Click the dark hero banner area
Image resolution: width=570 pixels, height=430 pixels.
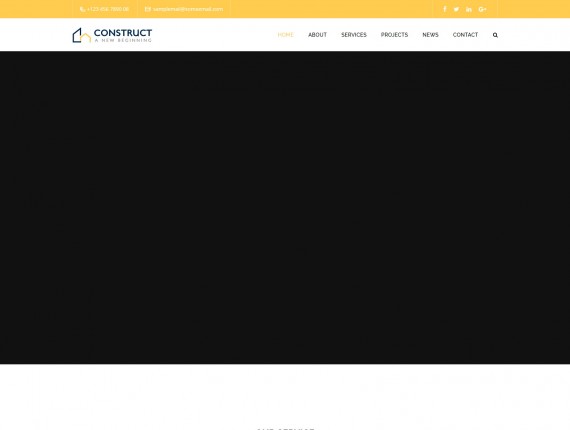click(285, 207)
